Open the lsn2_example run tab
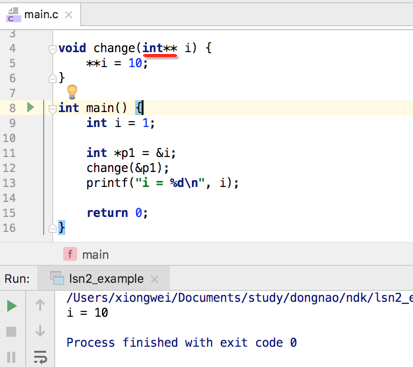The image size is (413, 367). (103, 279)
